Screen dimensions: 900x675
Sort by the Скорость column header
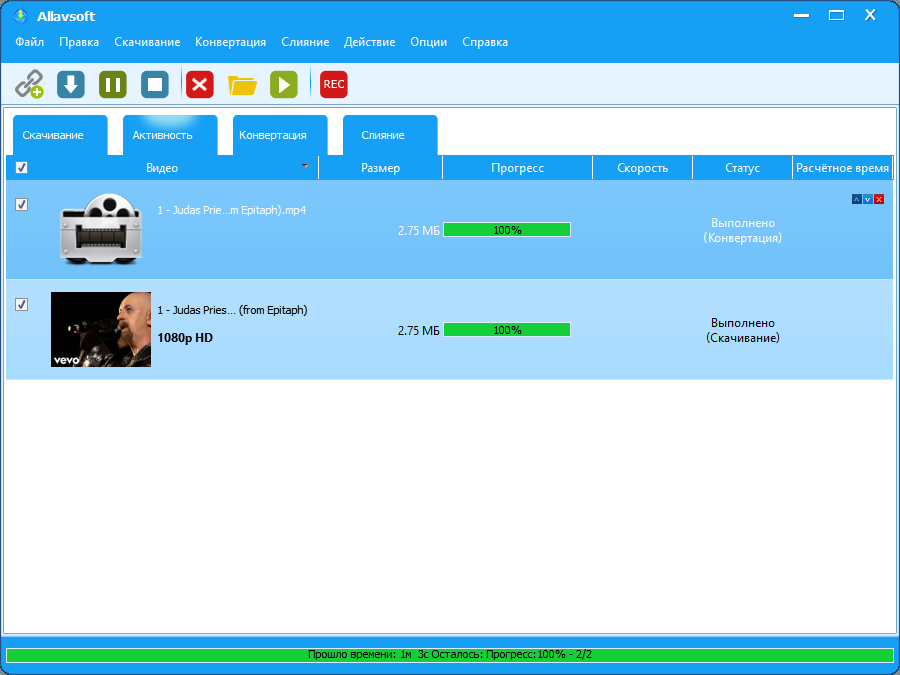[642, 168]
